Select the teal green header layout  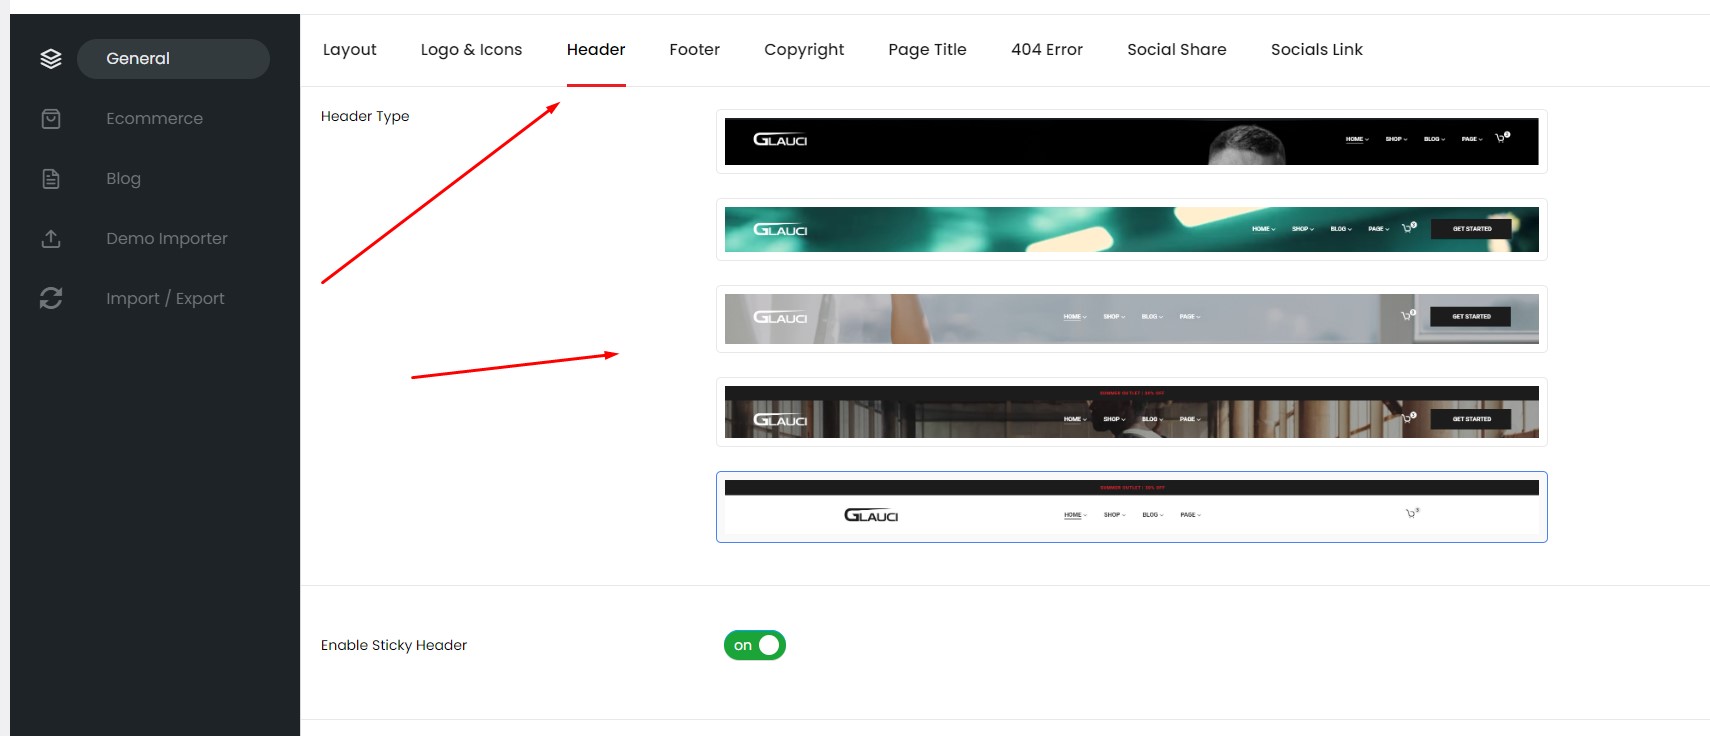point(1131,230)
